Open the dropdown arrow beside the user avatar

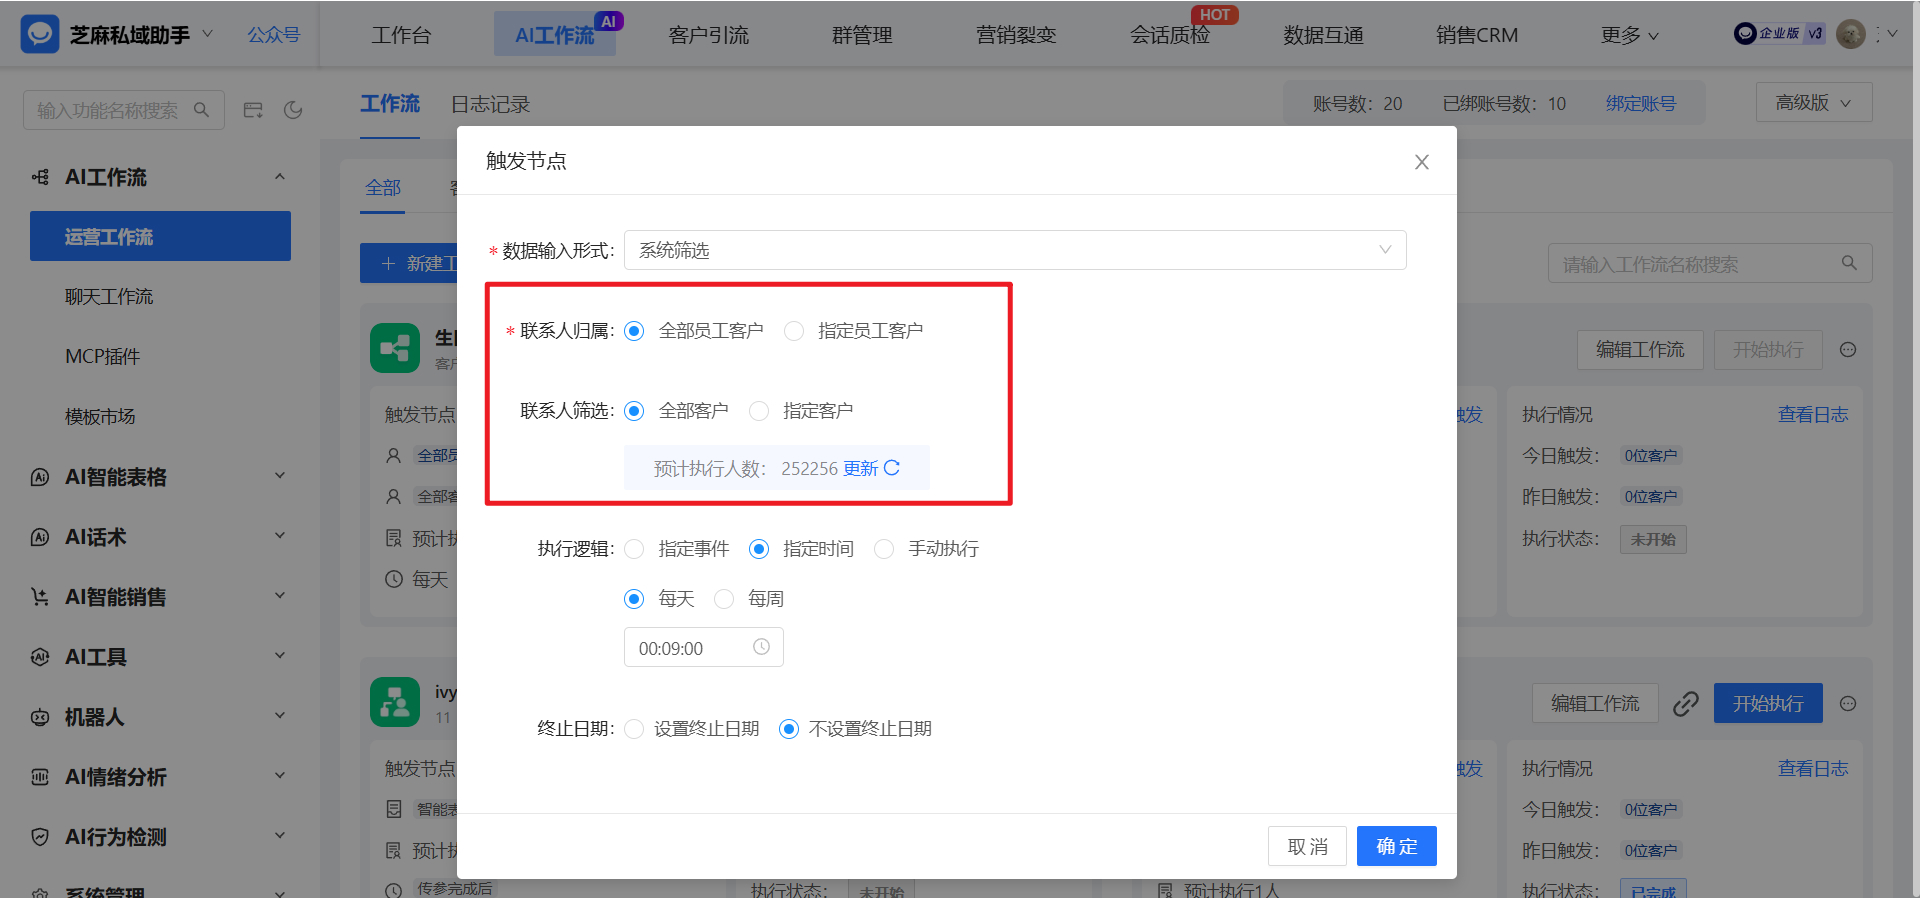pos(1892,34)
